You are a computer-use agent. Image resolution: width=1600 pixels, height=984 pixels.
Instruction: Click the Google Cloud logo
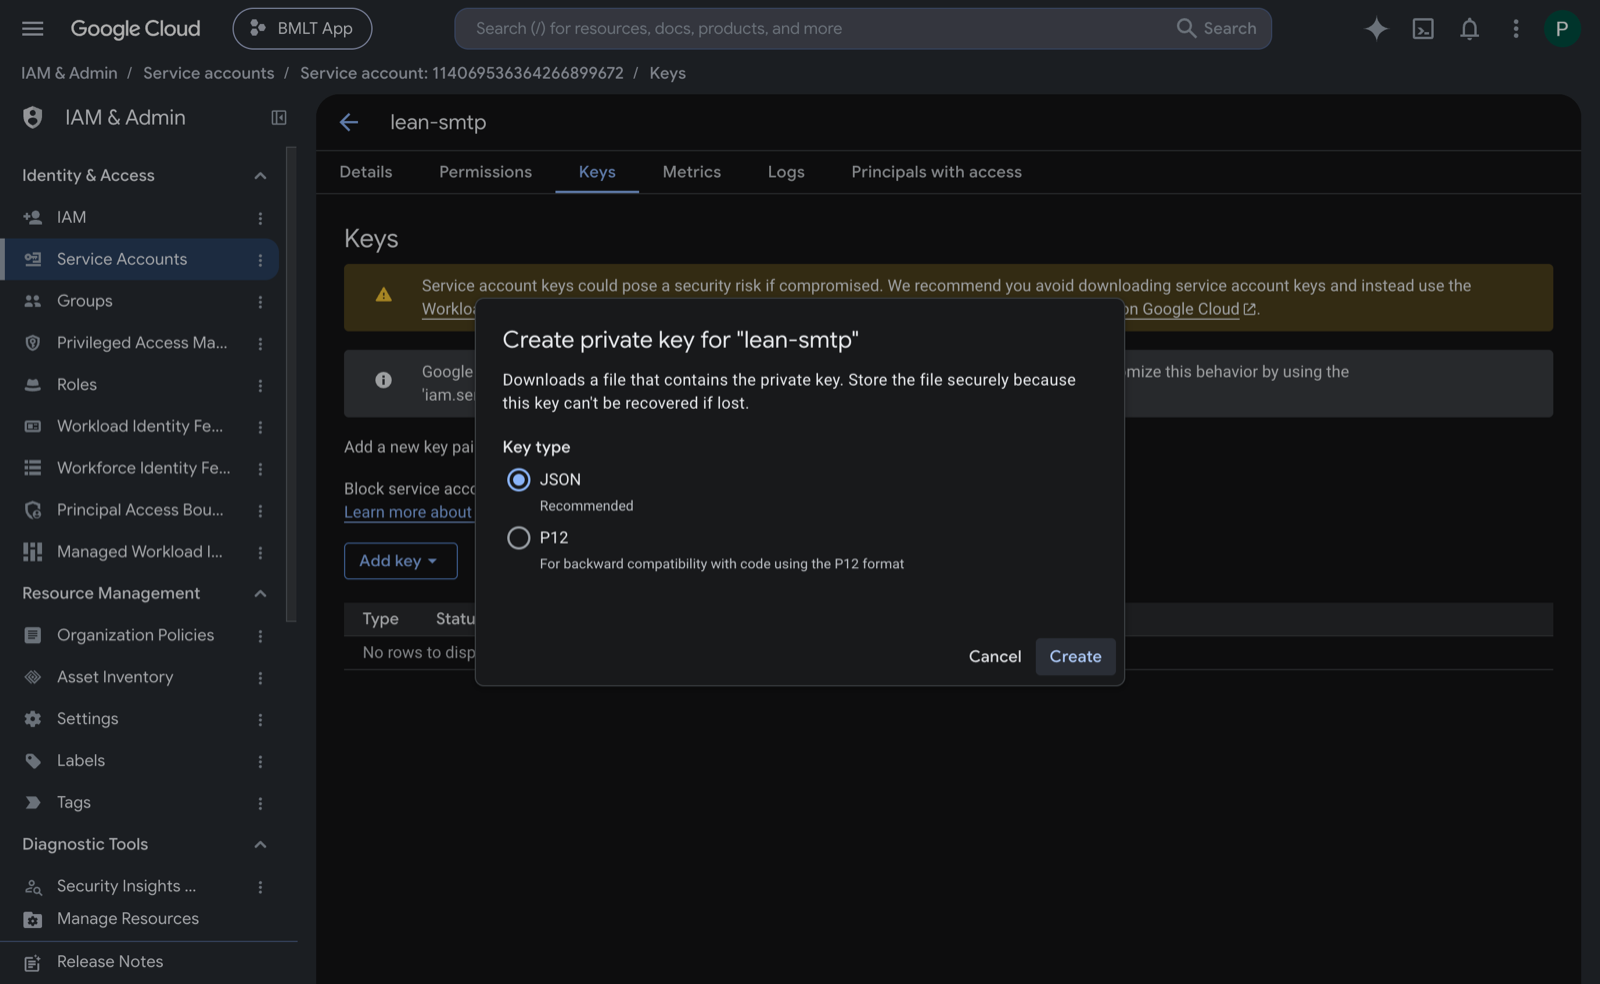135,29
